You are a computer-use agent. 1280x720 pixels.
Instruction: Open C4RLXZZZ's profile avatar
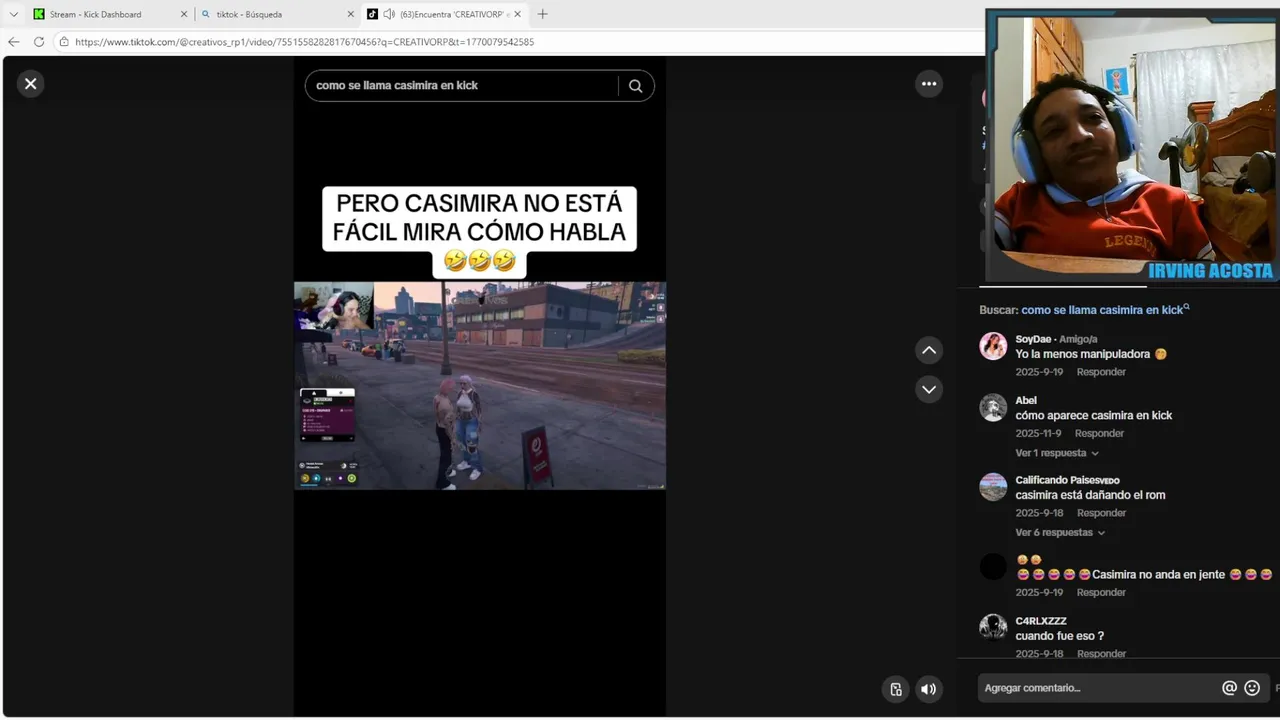tap(993, 627)
